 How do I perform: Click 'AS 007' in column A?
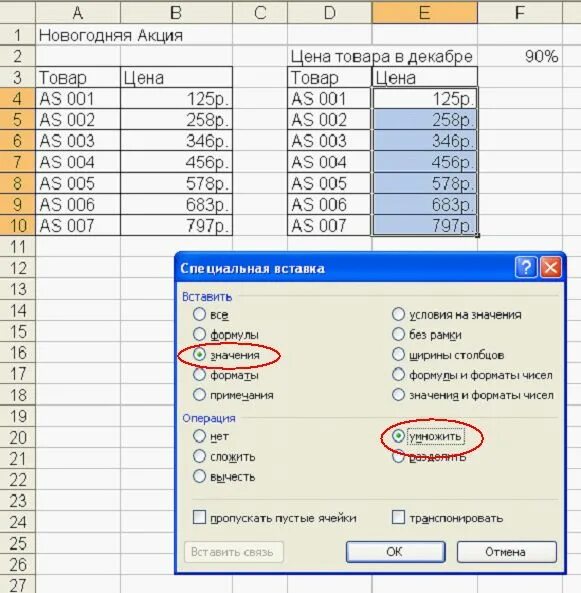pyautogui.click(x=78, y=225)
